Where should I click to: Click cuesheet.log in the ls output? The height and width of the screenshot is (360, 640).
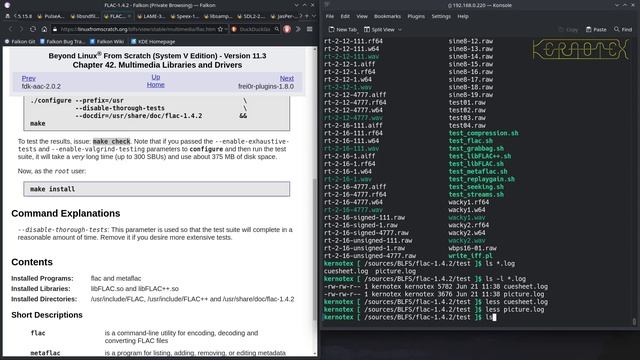click(x=346, y=271)
